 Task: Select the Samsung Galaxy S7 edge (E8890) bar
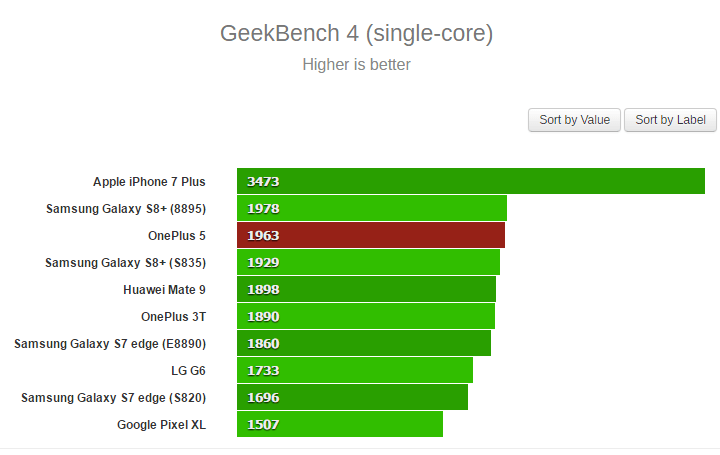[x=364, y=343]
